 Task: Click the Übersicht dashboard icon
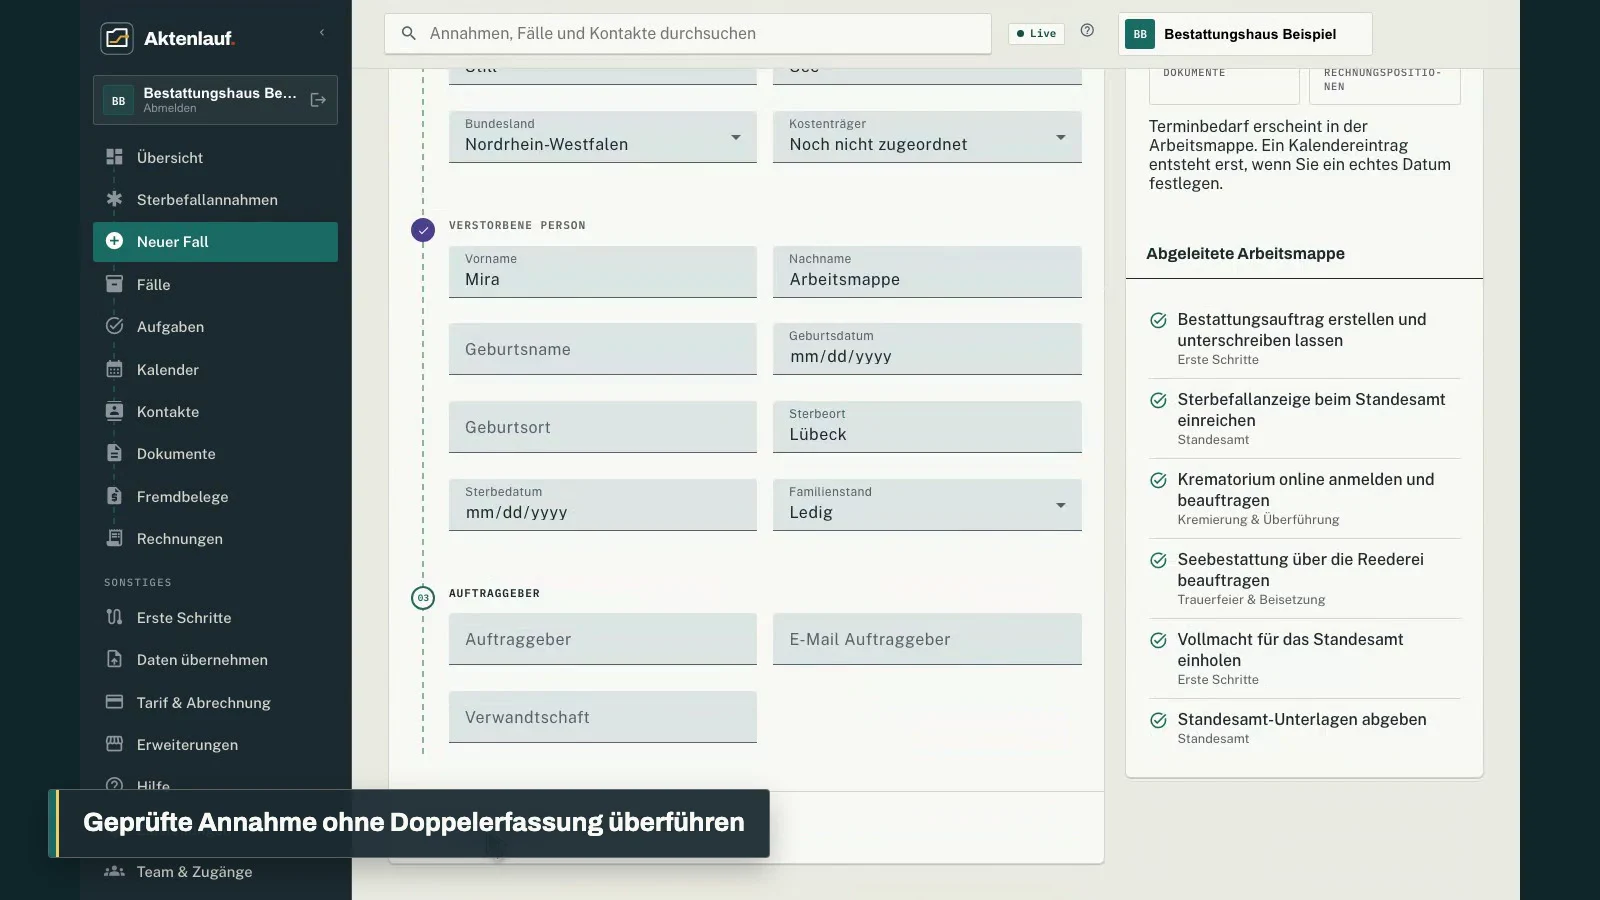114,157
